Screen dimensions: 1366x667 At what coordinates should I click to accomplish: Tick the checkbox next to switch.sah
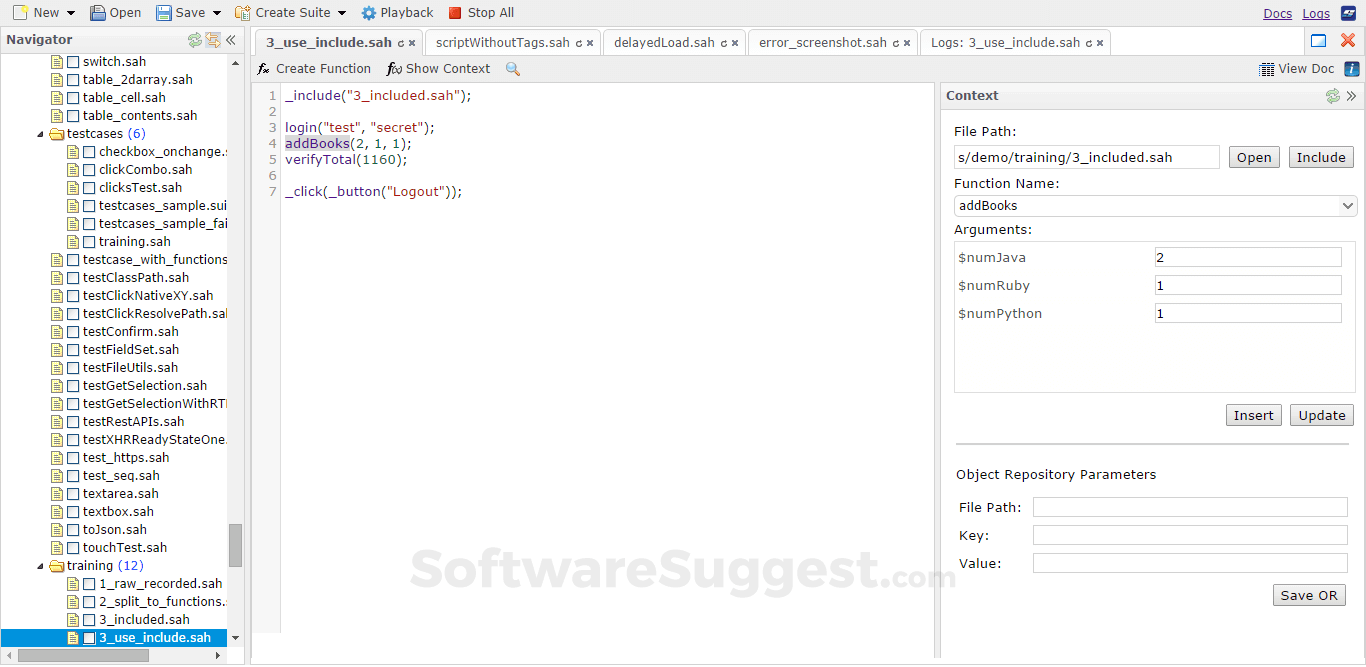(73, 62)
